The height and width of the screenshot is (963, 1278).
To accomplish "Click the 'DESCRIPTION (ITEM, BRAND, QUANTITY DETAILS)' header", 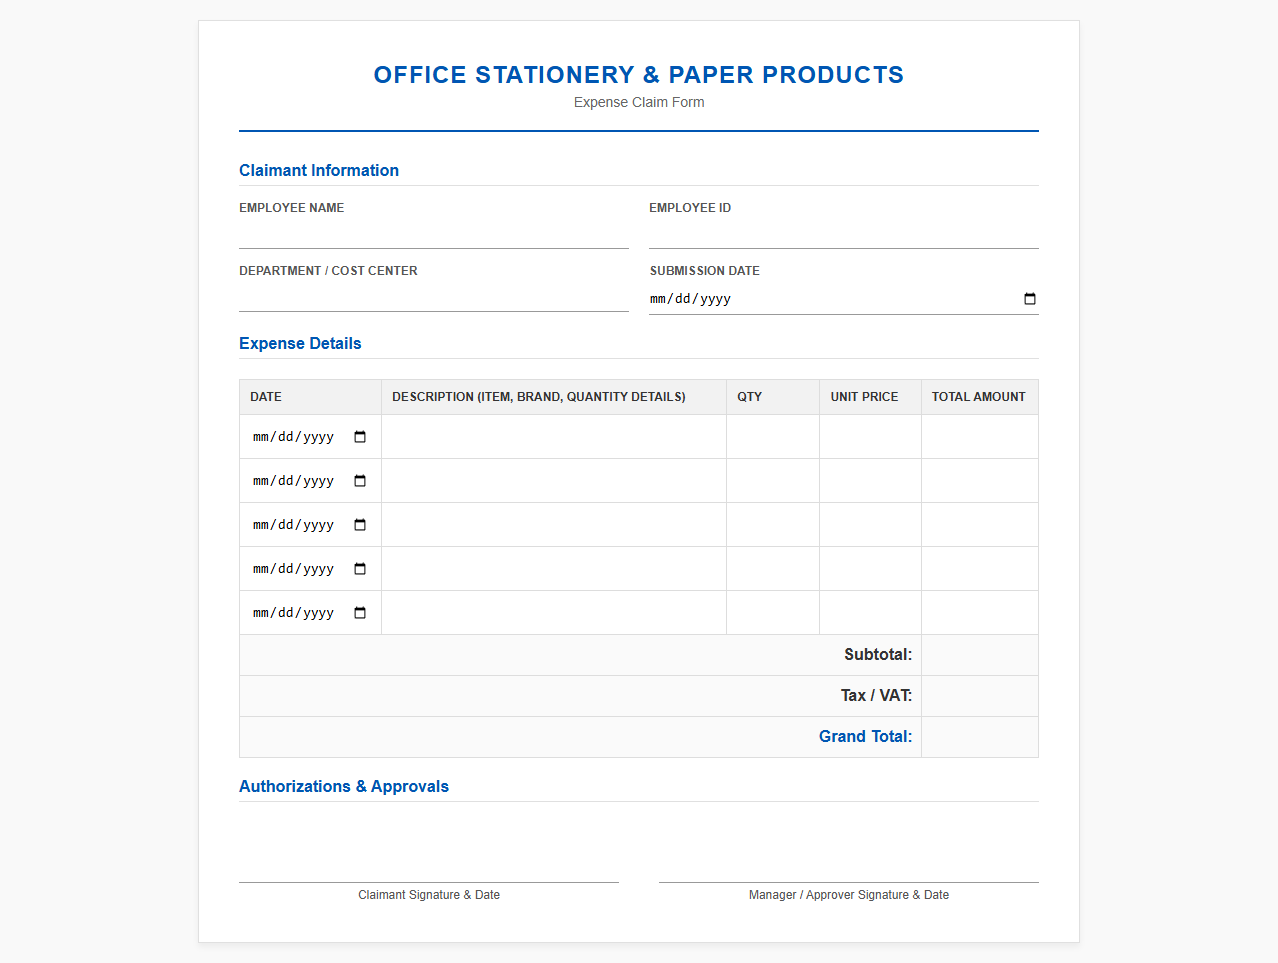I will tap(539, 397).
